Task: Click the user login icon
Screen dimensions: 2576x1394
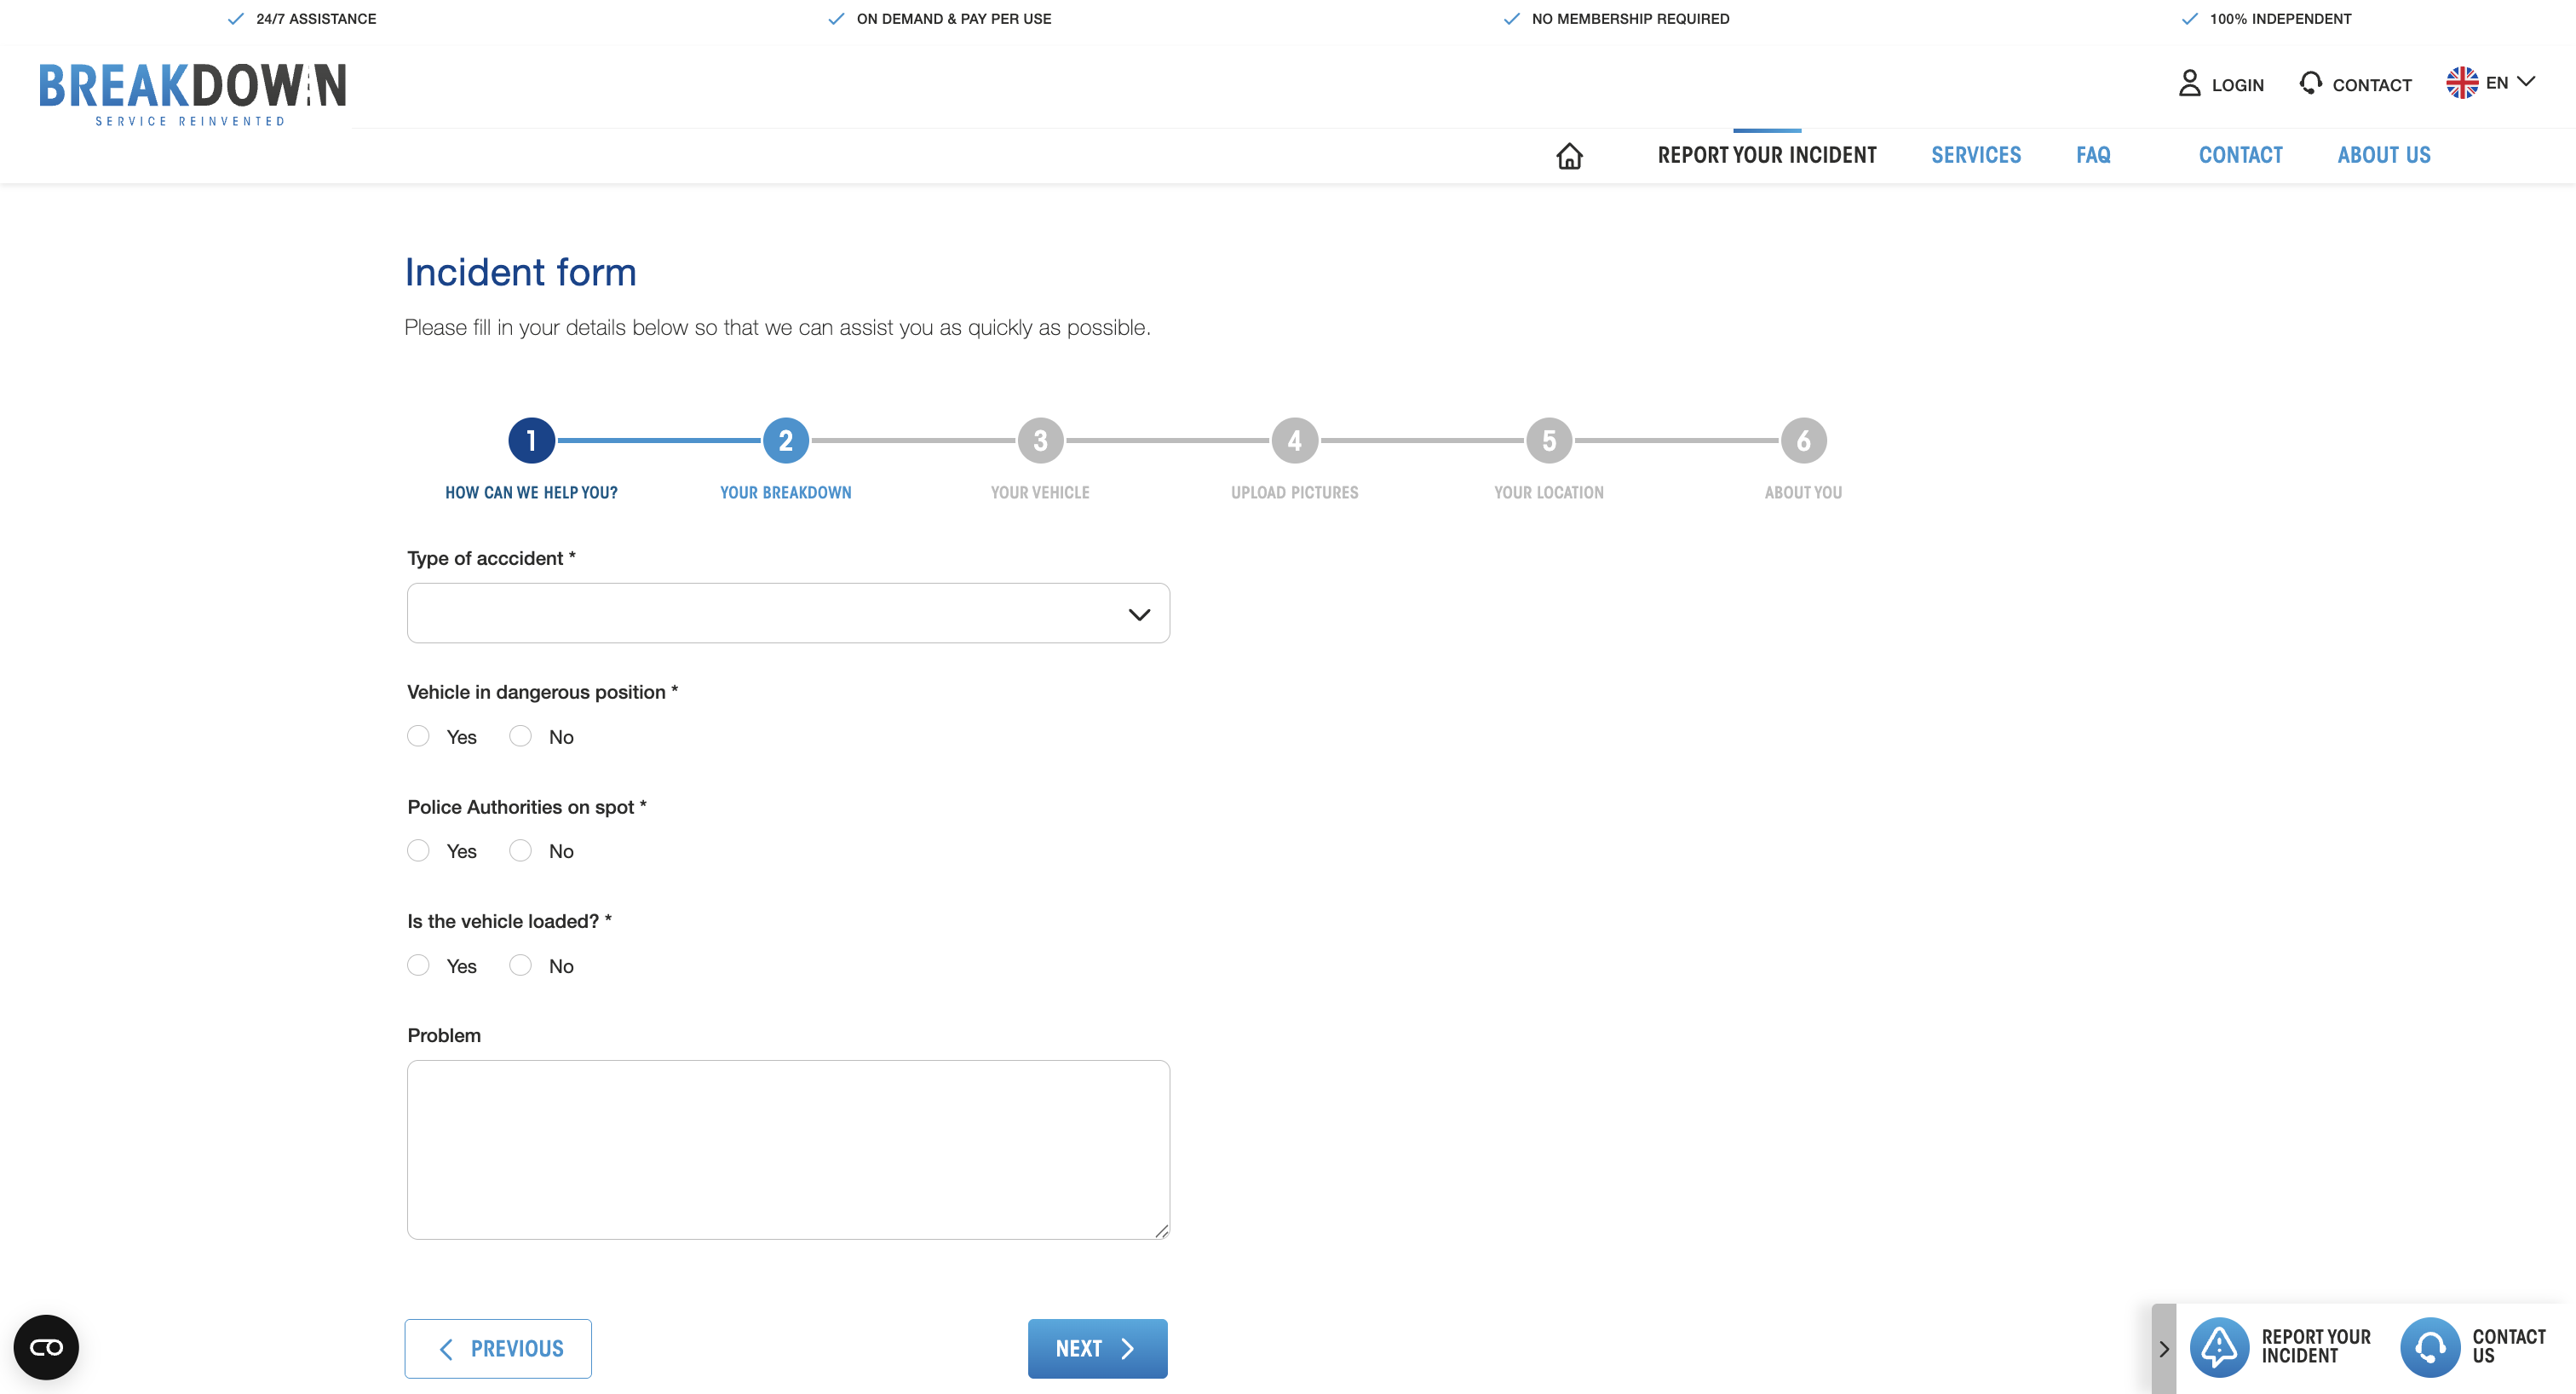Action: [x=2189, y=83]
